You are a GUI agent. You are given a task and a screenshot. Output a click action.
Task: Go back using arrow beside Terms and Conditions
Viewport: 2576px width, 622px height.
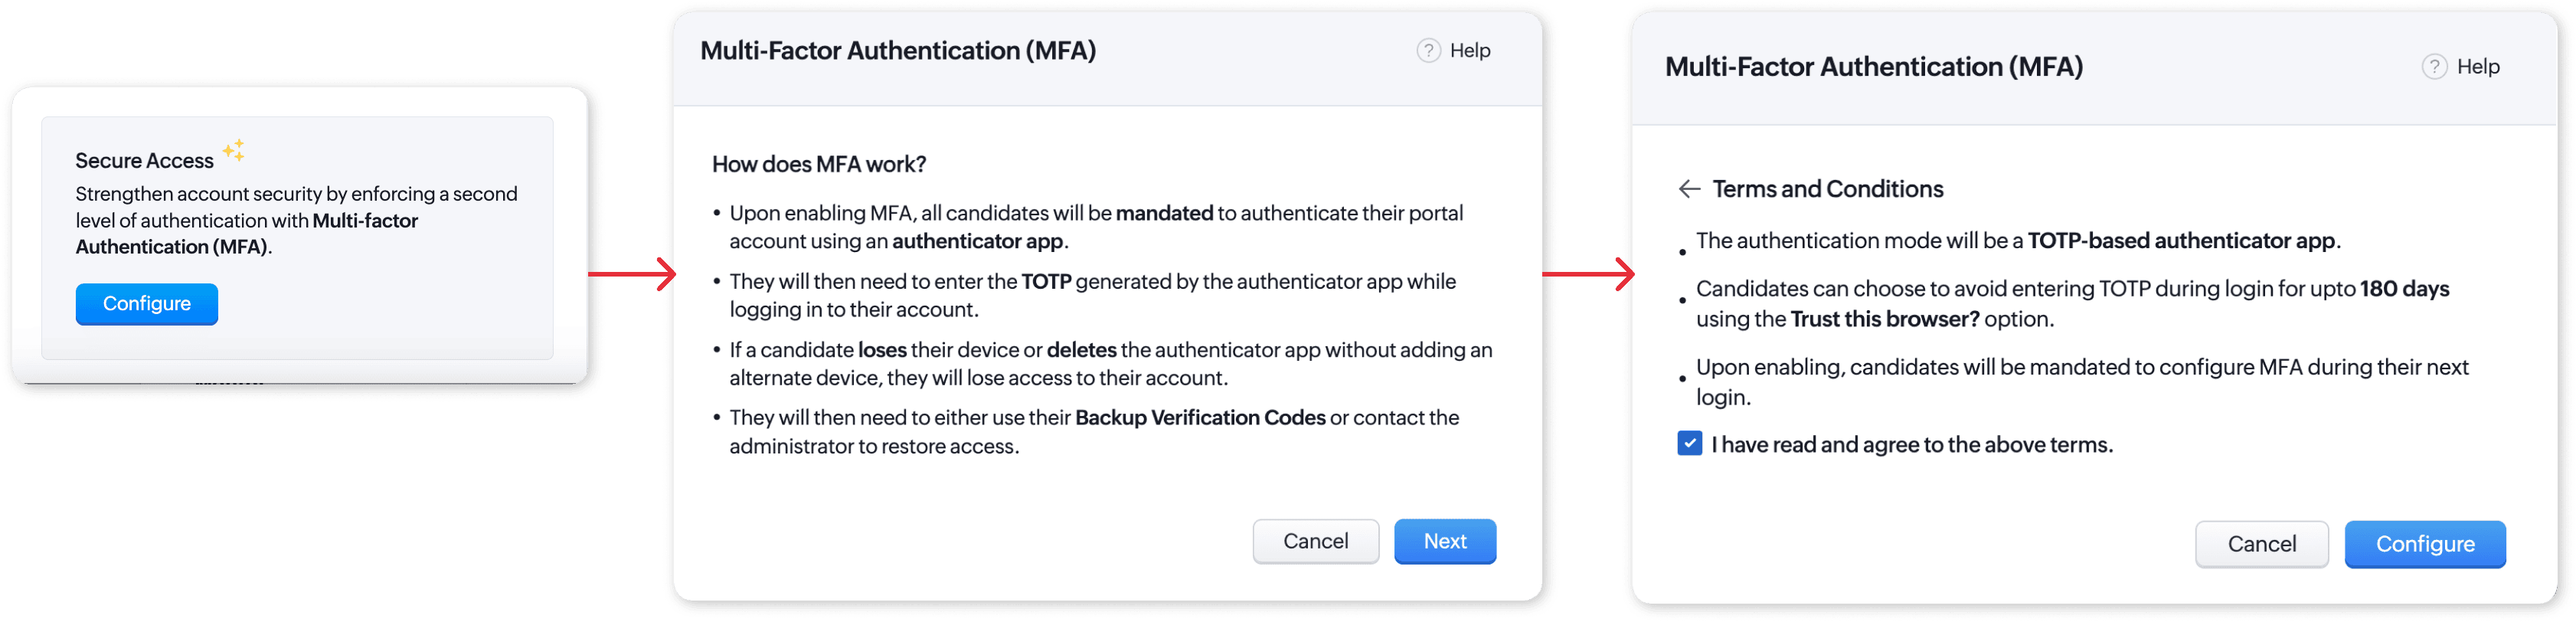pyautogui.click(x=1689, y=189)
